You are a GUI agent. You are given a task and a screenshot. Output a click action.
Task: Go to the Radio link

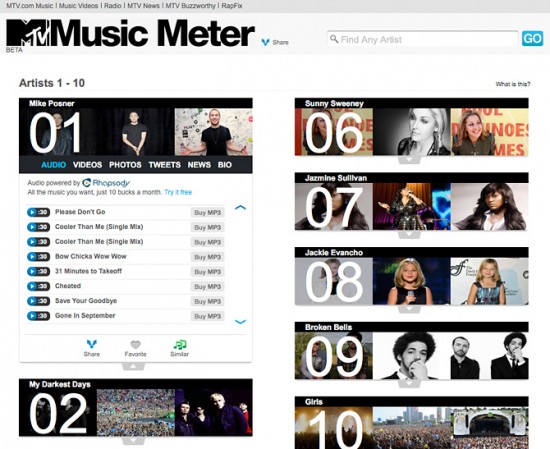point(113,6)
